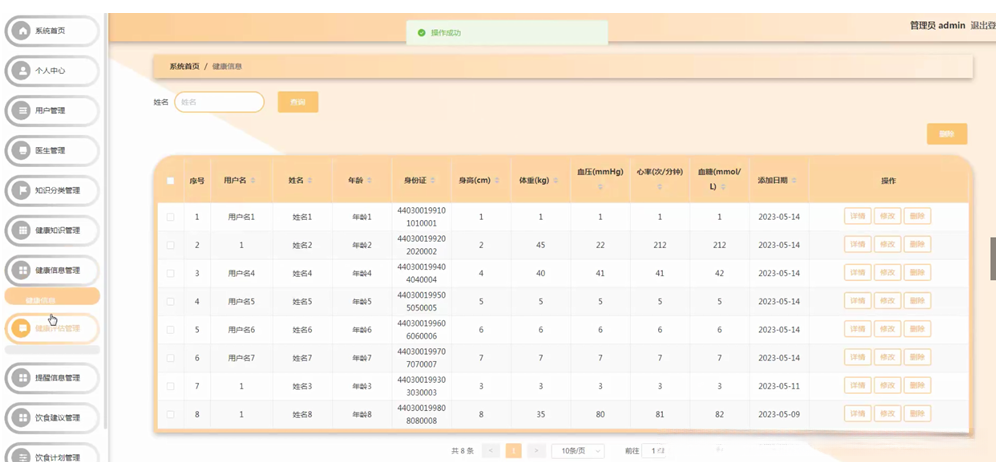Click 修改 for the 姓名2 row
The width and height of the screenshot is (1000, 462).
coord(886,245)
